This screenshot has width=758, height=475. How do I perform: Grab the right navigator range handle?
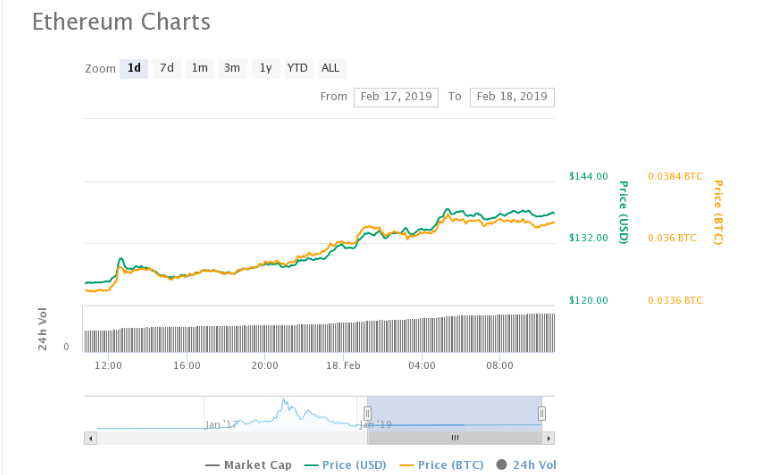[x=542, y=414]
